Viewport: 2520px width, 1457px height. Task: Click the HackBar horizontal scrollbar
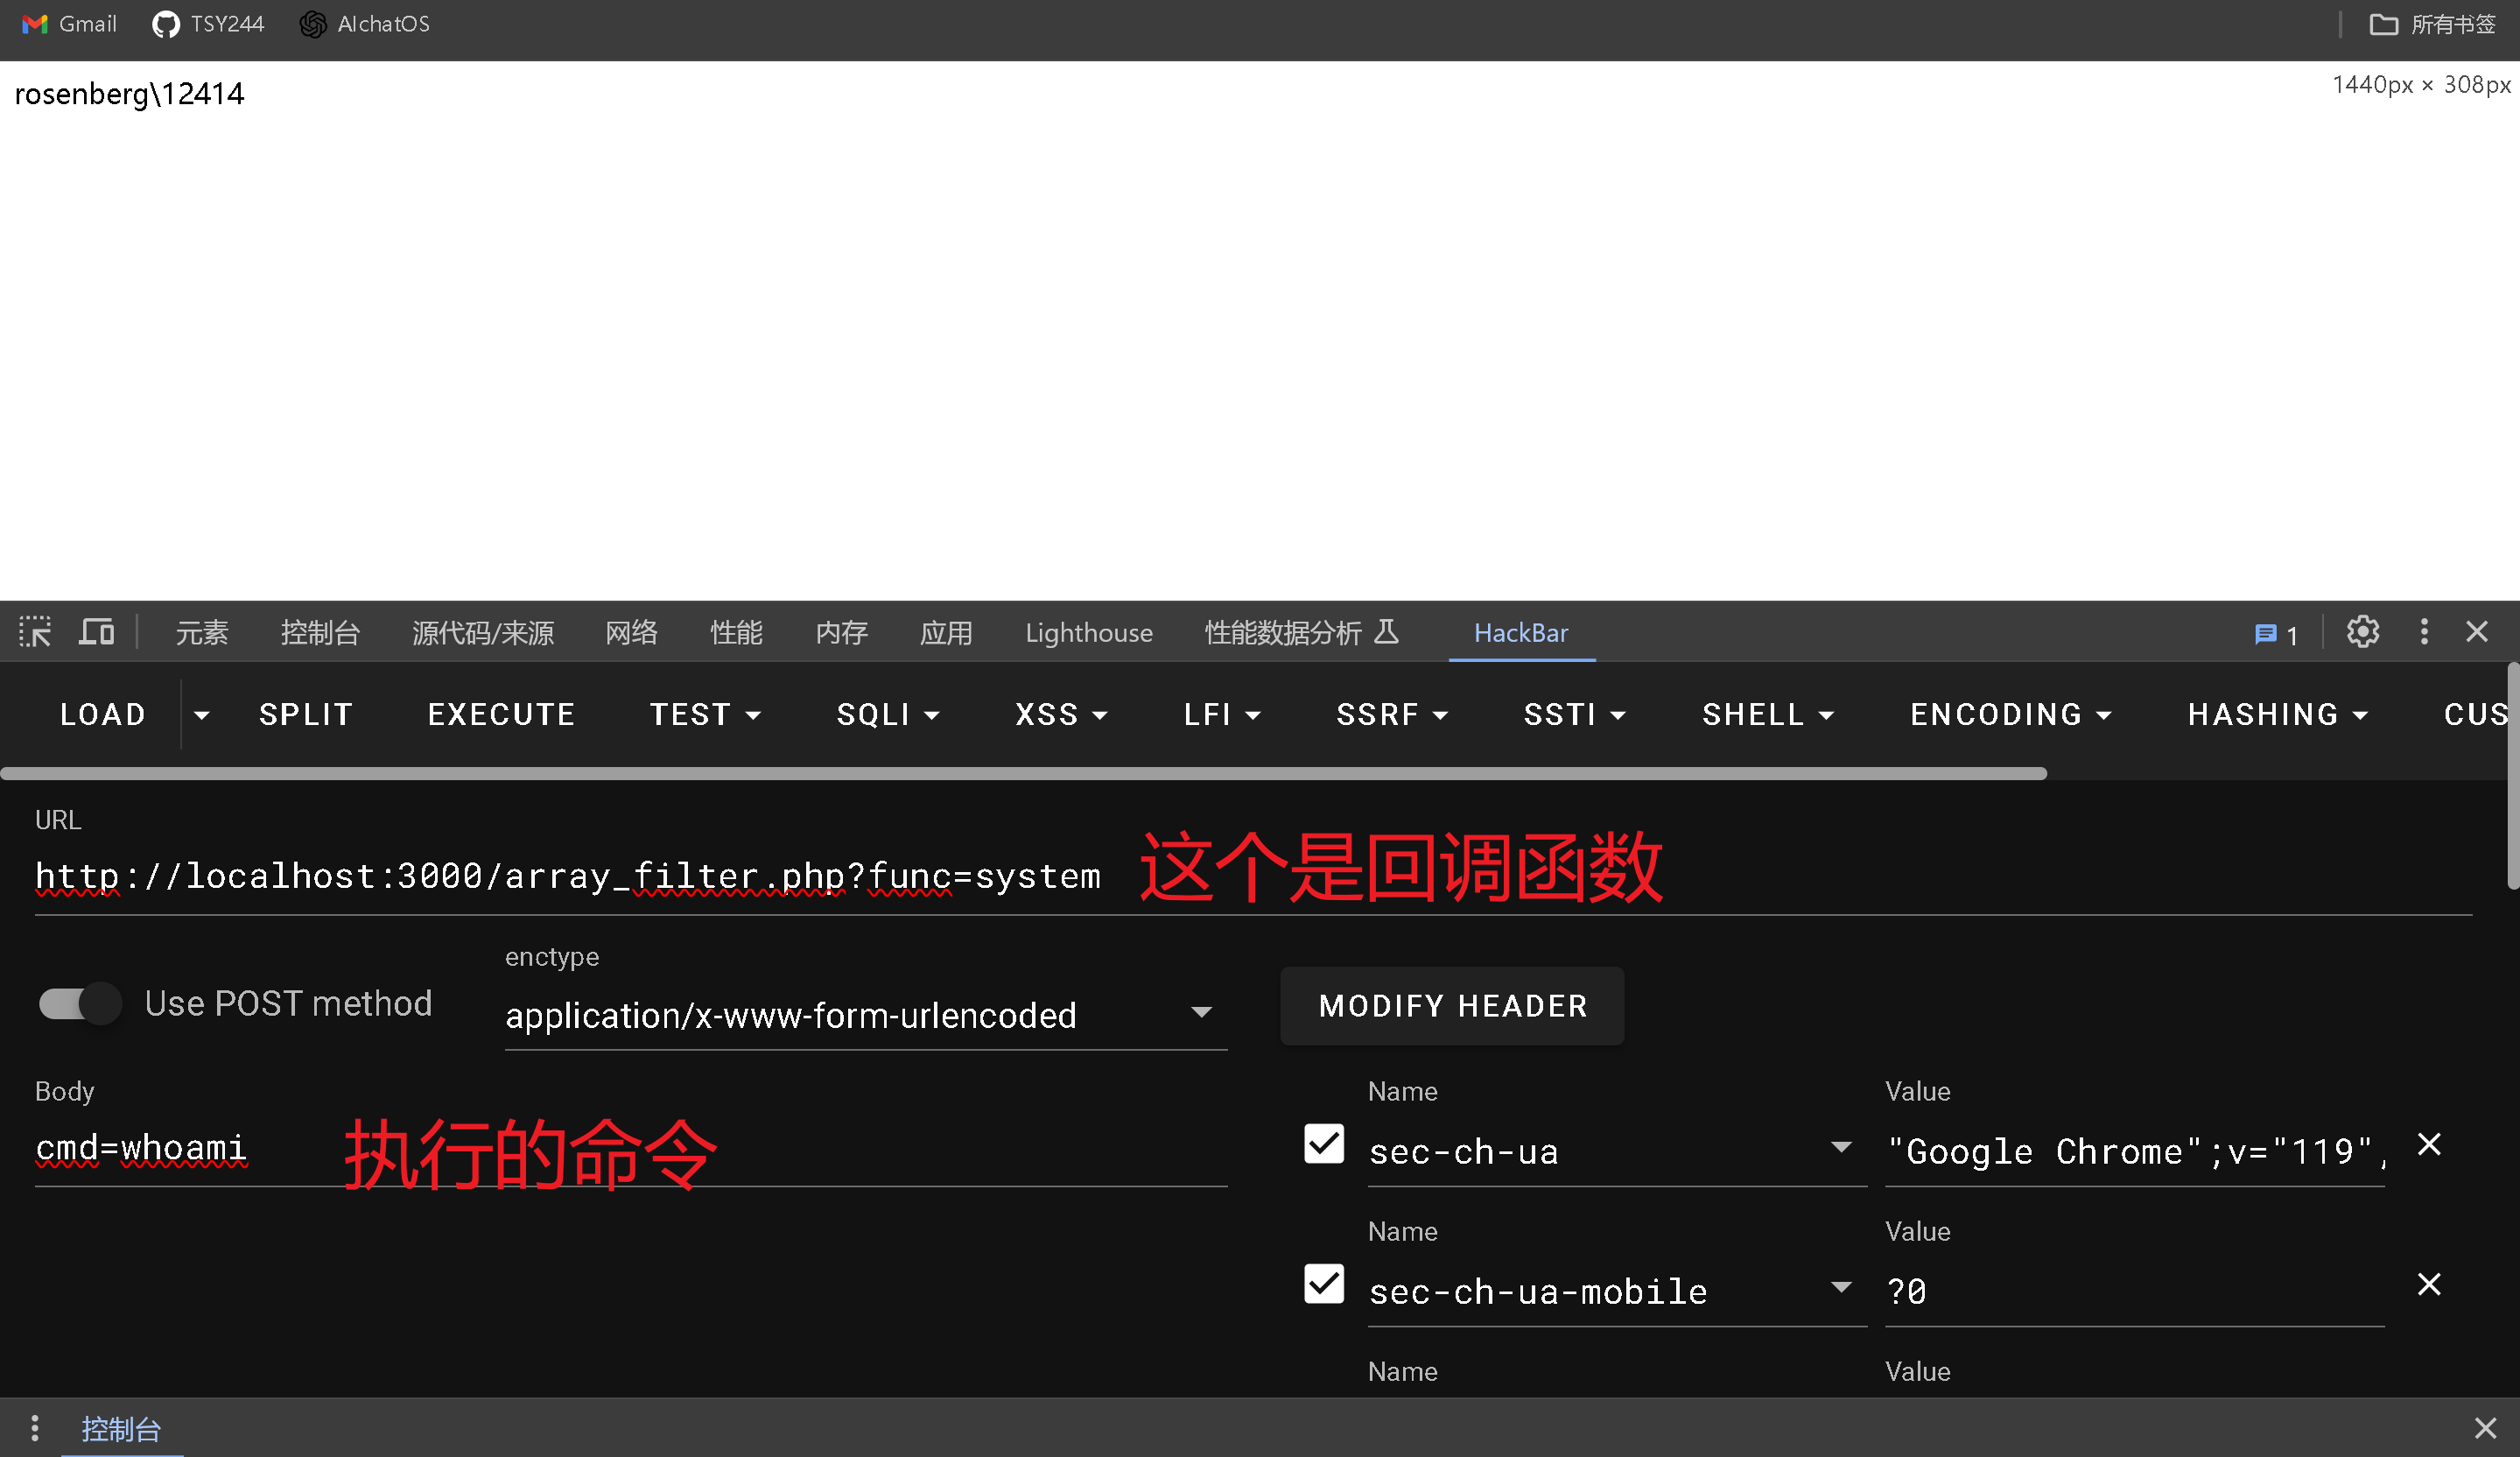pyautogui.click(x=1022, y=773)
